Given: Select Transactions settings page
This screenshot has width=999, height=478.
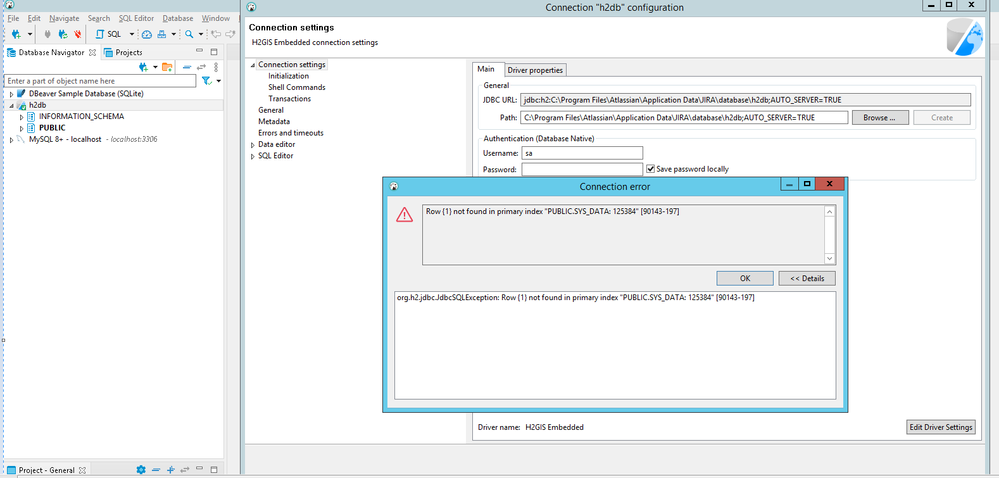Looking at the screenshot, I should (x=290, y=99).
